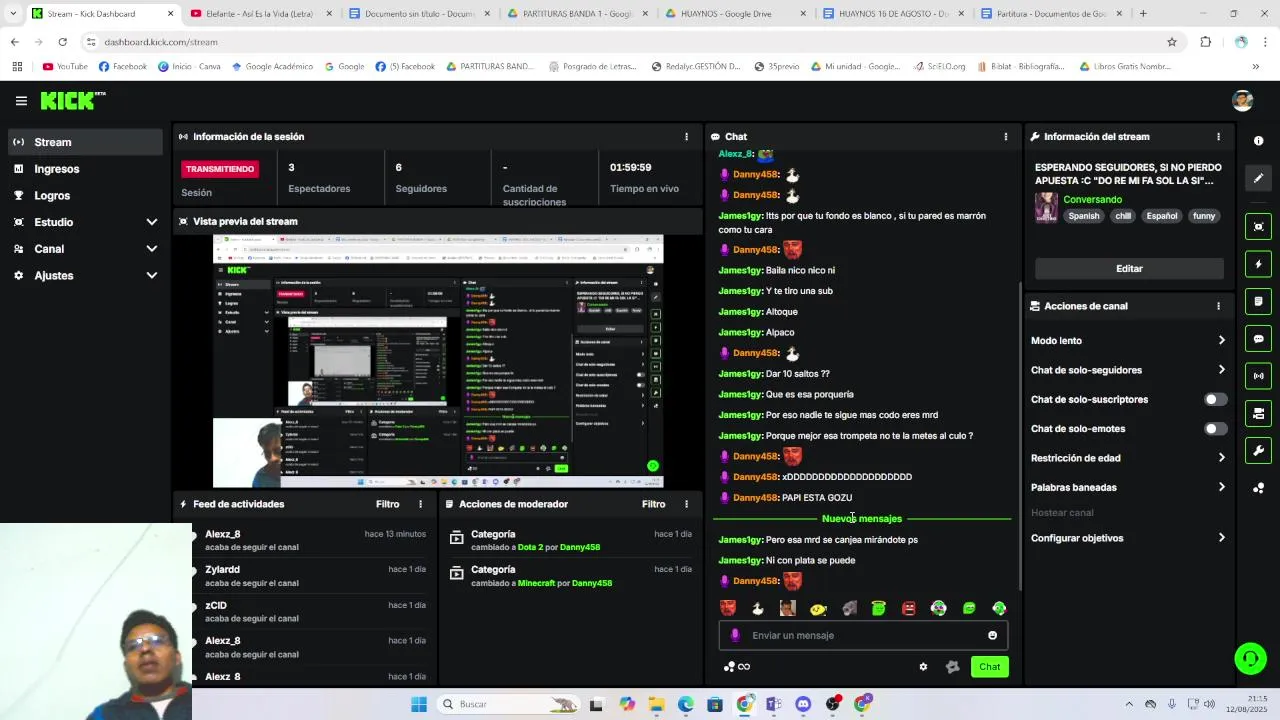
Task: Select the yellow lemon emote
Action: (818, 608)
